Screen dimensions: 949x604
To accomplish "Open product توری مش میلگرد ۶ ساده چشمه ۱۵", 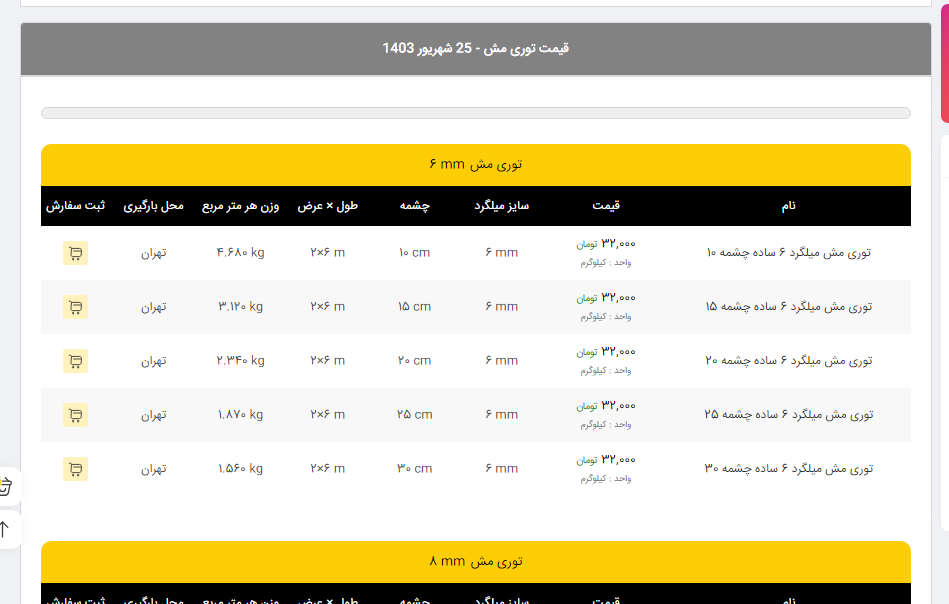I will pyautogui.click(x=788, y=307).
